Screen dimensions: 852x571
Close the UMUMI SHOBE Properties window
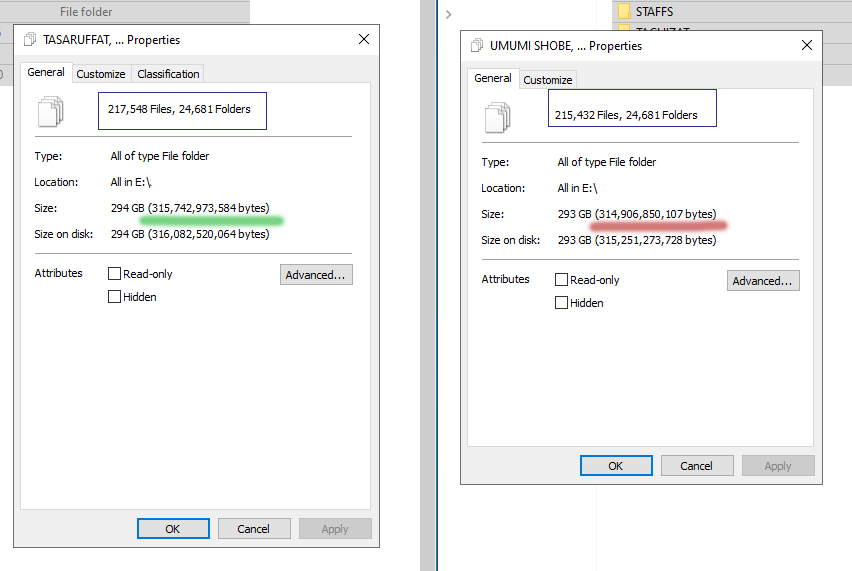pos(807,45)
